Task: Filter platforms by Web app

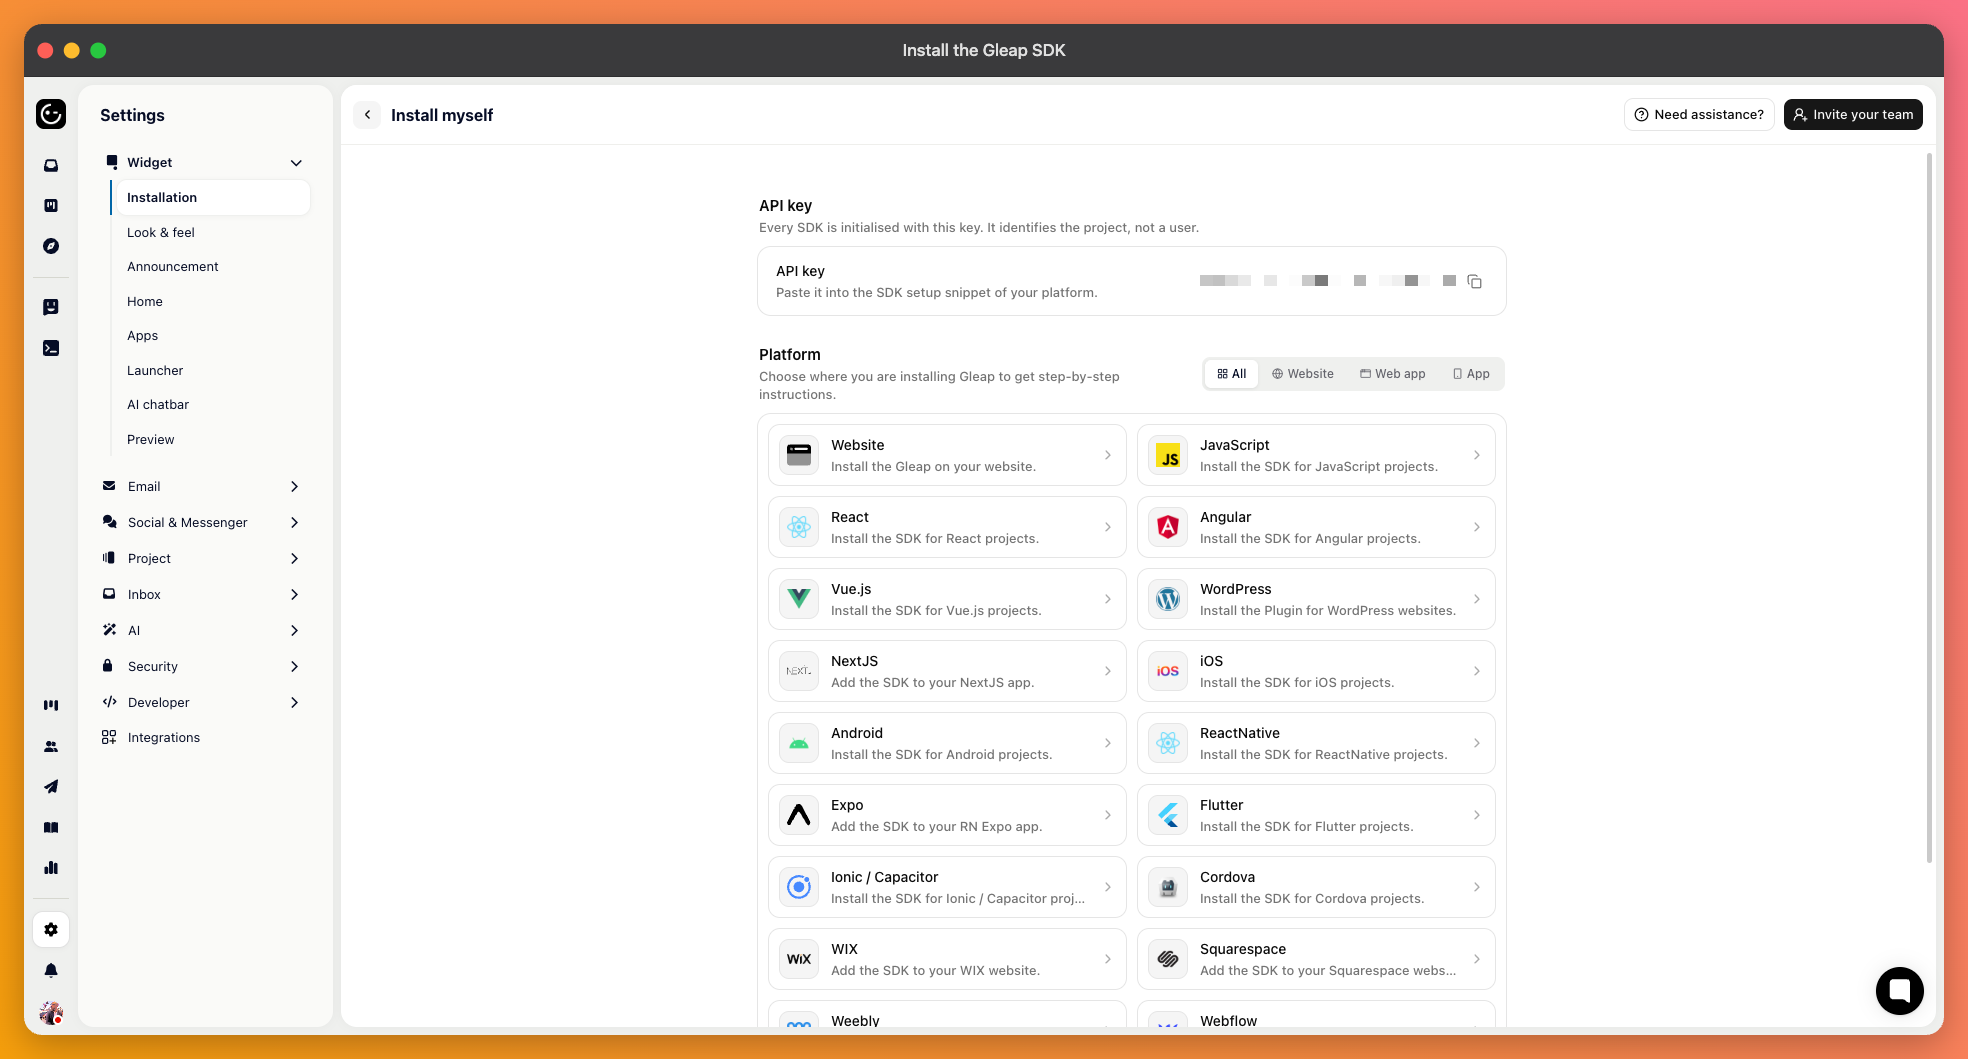Action: (1392, 374)
